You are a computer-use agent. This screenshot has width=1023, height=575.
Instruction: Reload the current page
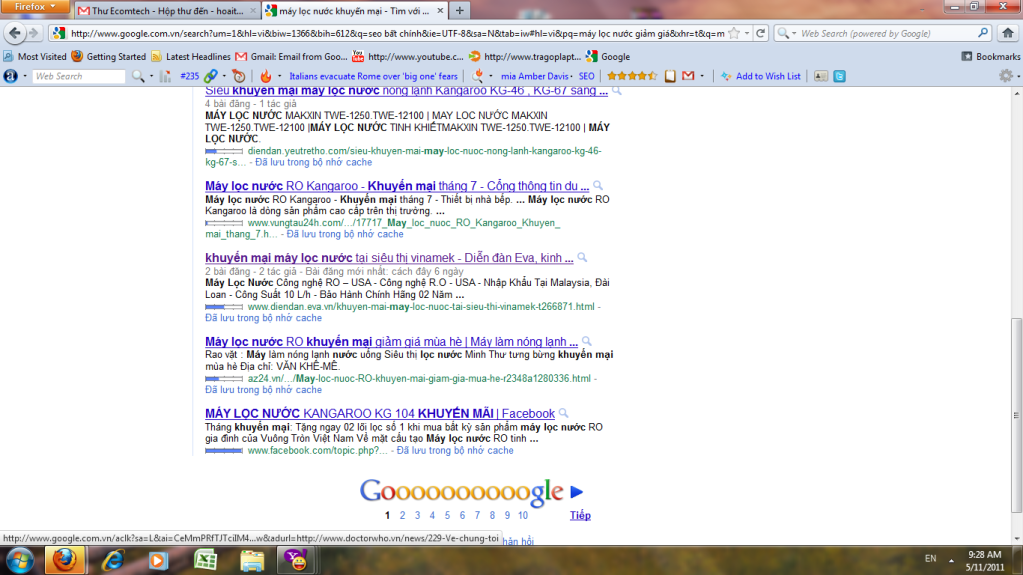(761, 33)
